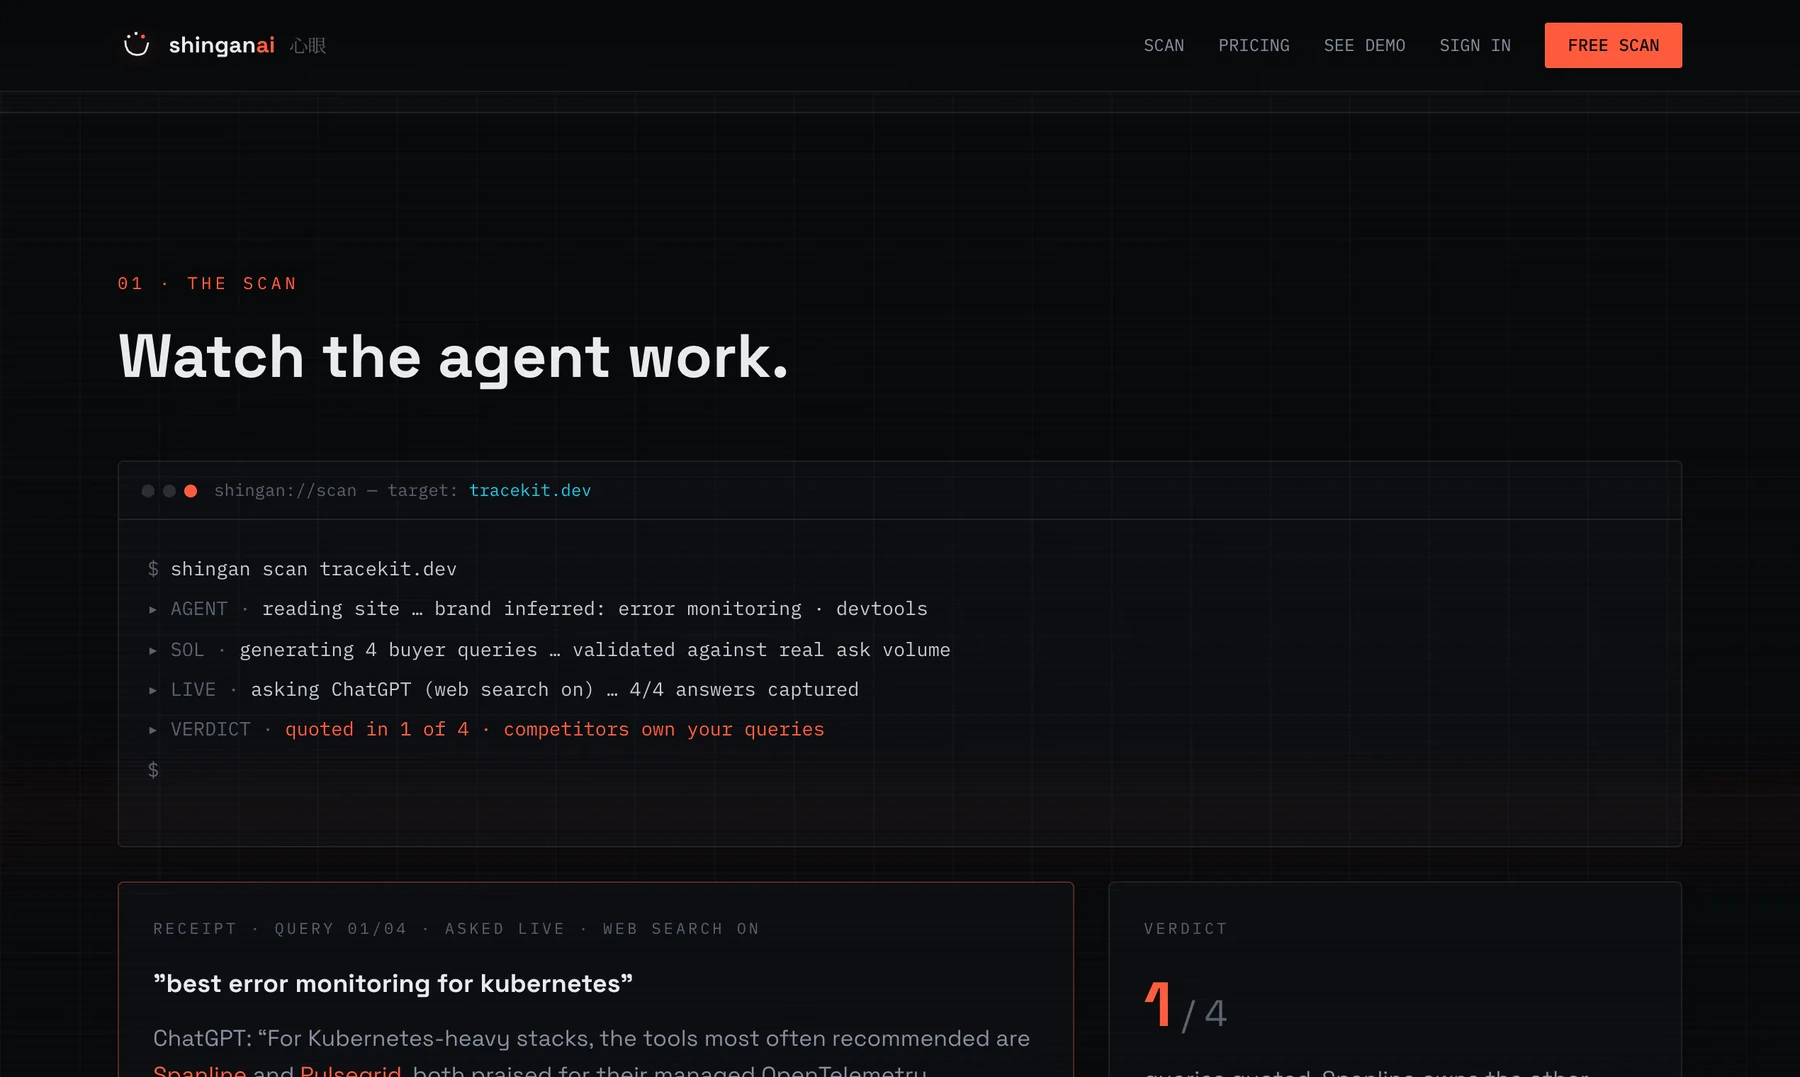1800x1077 pixels.
Task: Click the receipt query 01/04 header
Action: tap(456, 929)
